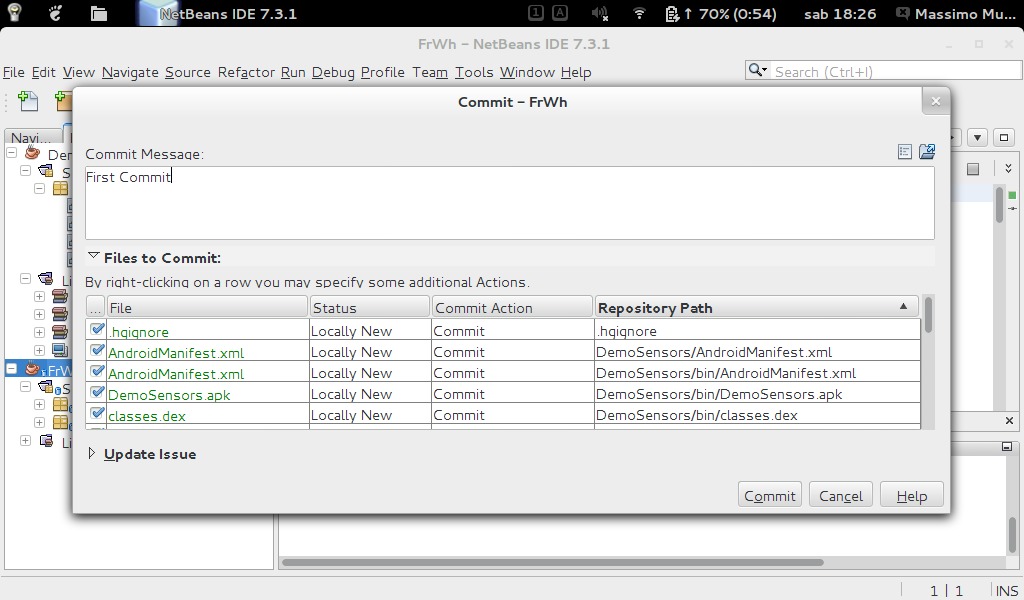The width and height of the screenshot is (1024, 600).
Task: Click the gray stop square in editor toolbar
Action: coord(973,169)
